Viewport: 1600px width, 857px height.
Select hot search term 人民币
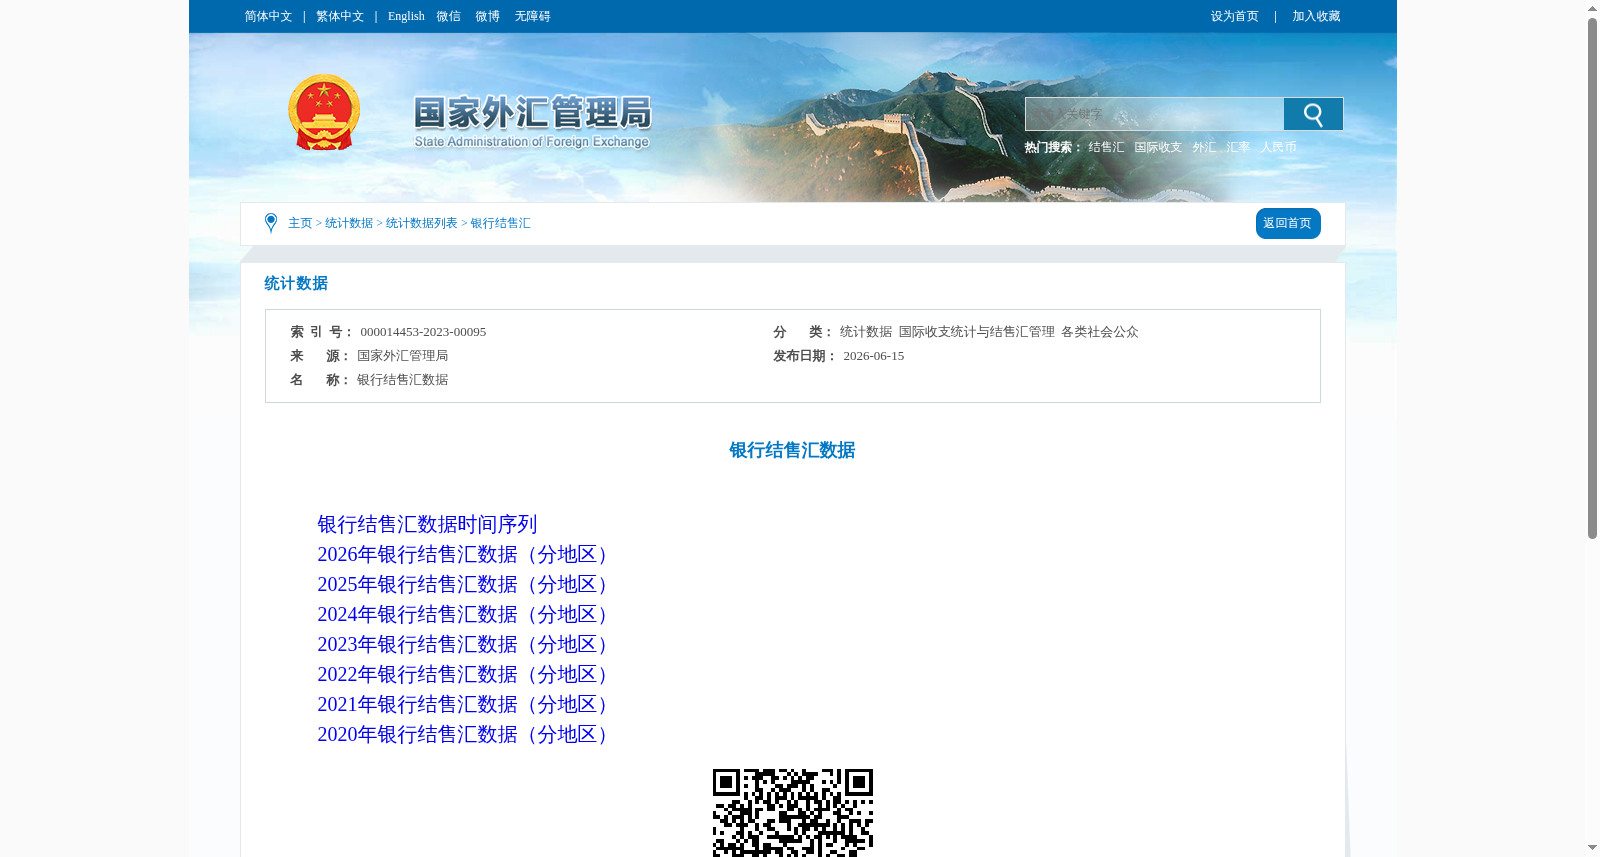[x=1278, y=147]
